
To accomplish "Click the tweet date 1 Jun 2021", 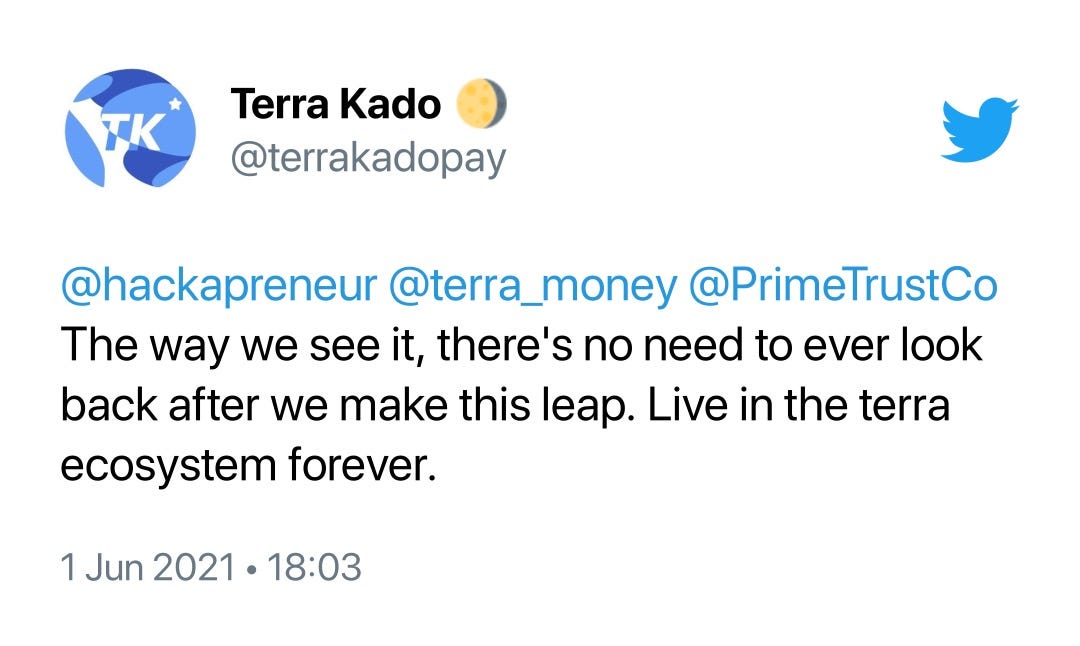I will [149, 567].
